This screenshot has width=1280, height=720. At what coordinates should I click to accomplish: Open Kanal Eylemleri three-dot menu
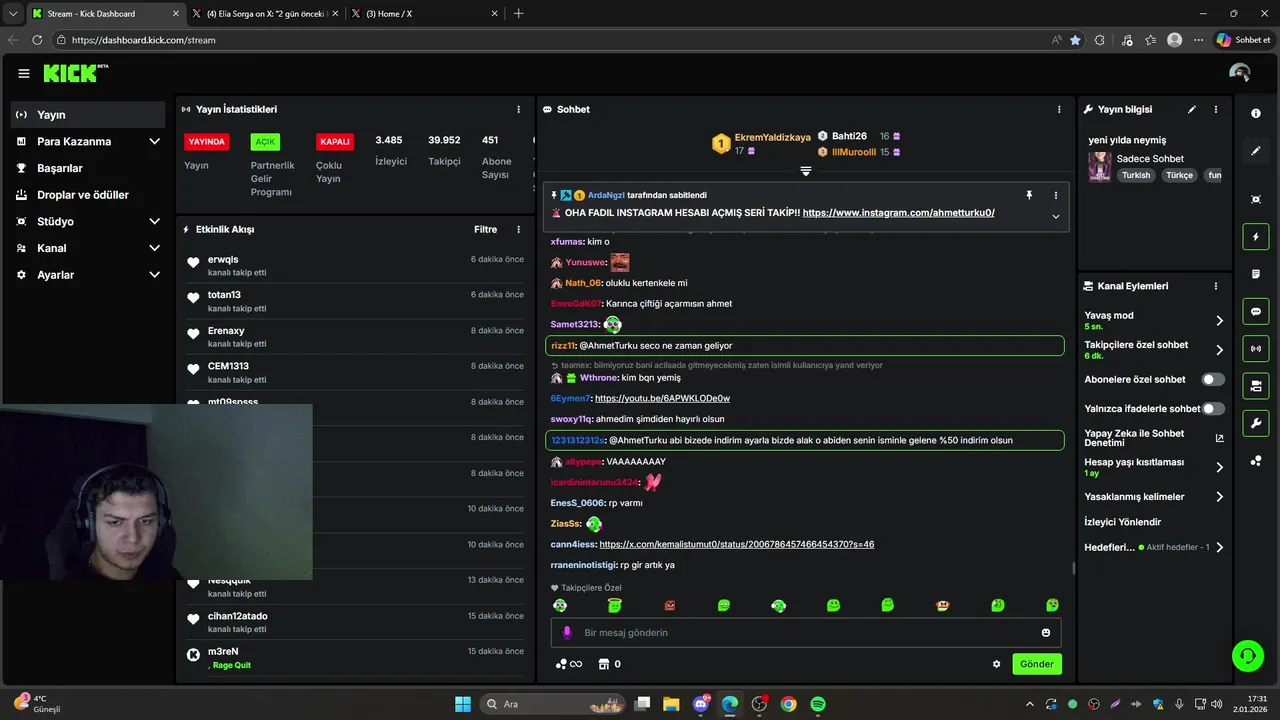click(1216, 286)
